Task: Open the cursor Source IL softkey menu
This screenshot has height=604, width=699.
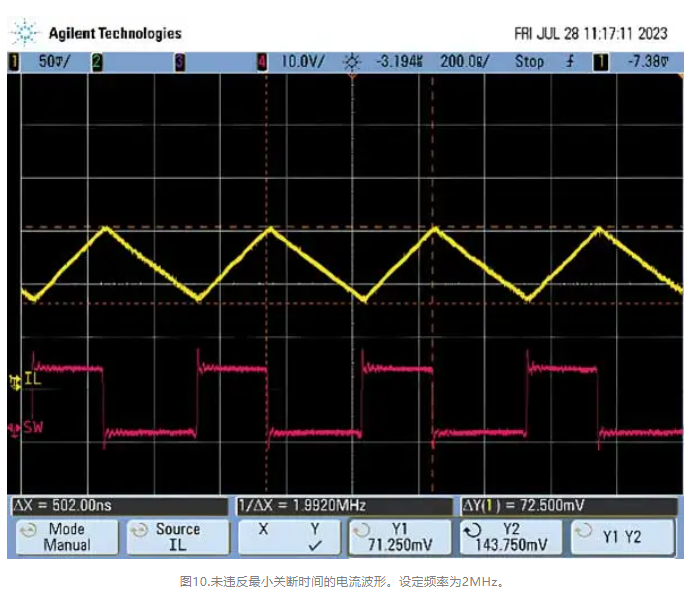Action: tap(173, 537)
